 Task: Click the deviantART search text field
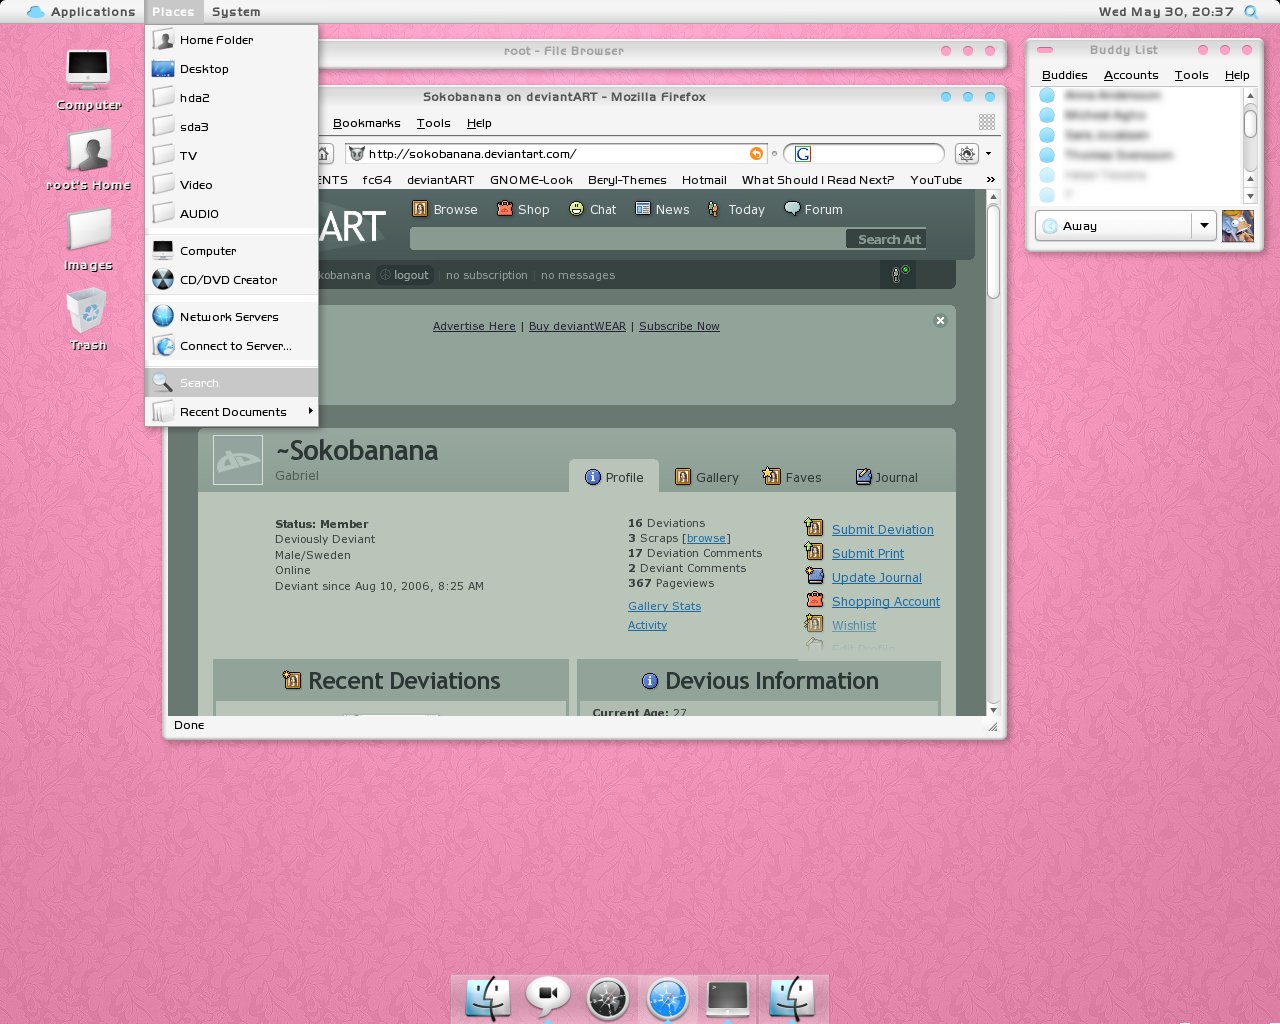(x=628, y=239)
